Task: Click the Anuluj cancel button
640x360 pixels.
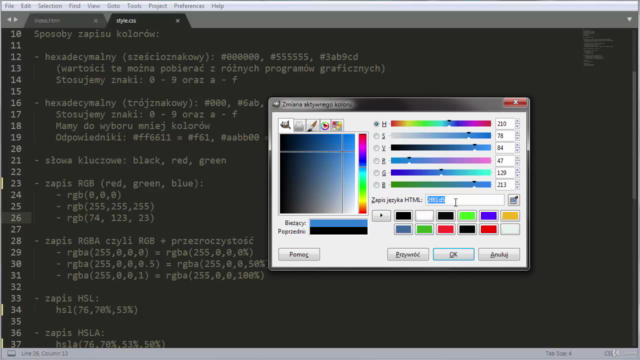Action: click(x=499, y=254)
